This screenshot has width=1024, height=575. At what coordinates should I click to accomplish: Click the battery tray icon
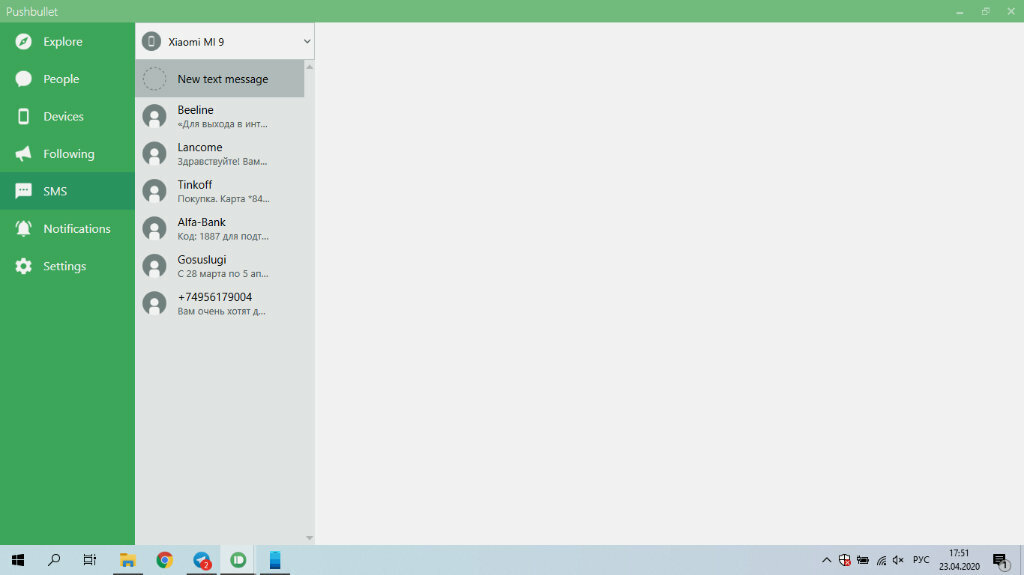pyautogui.click(x=863, y=560)
